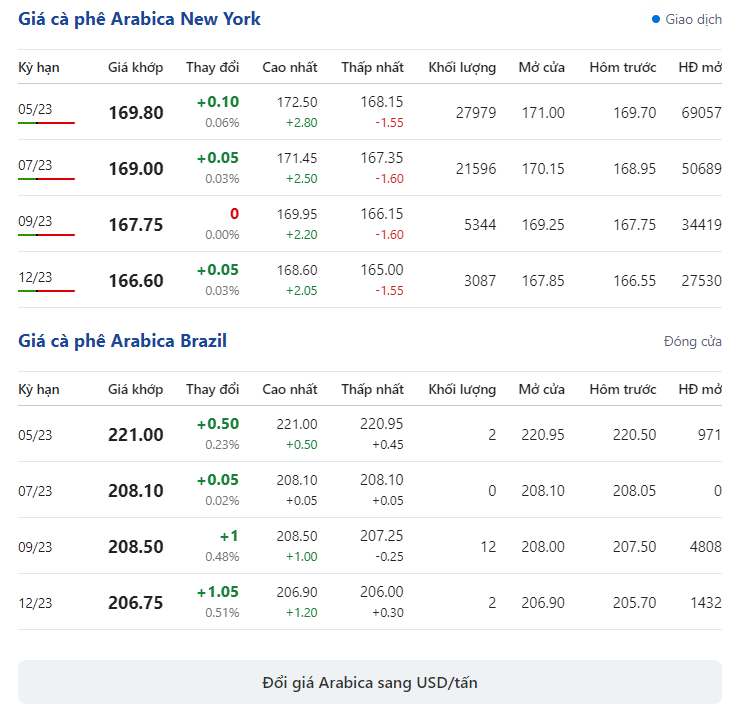
Task: Click the Giao dịch status label
Action: (x=693, y=19)
